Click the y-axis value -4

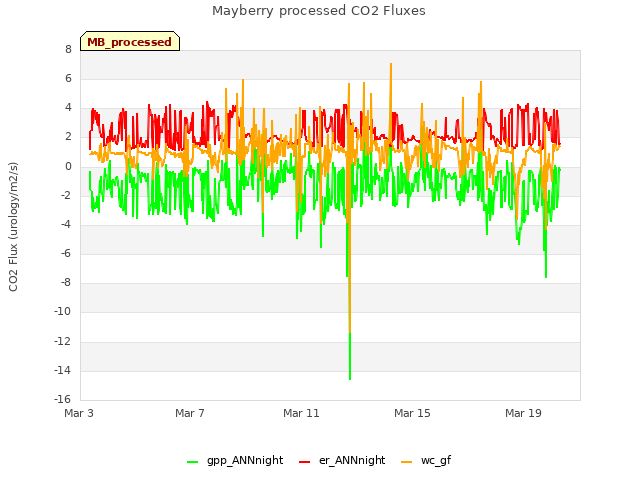67,224
